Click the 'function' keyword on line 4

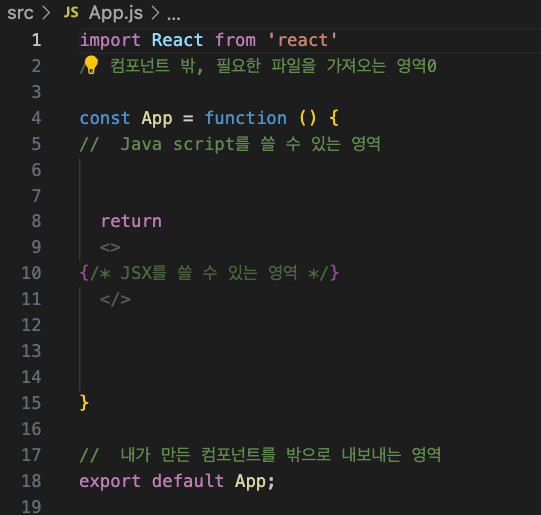tap(246, 118)
